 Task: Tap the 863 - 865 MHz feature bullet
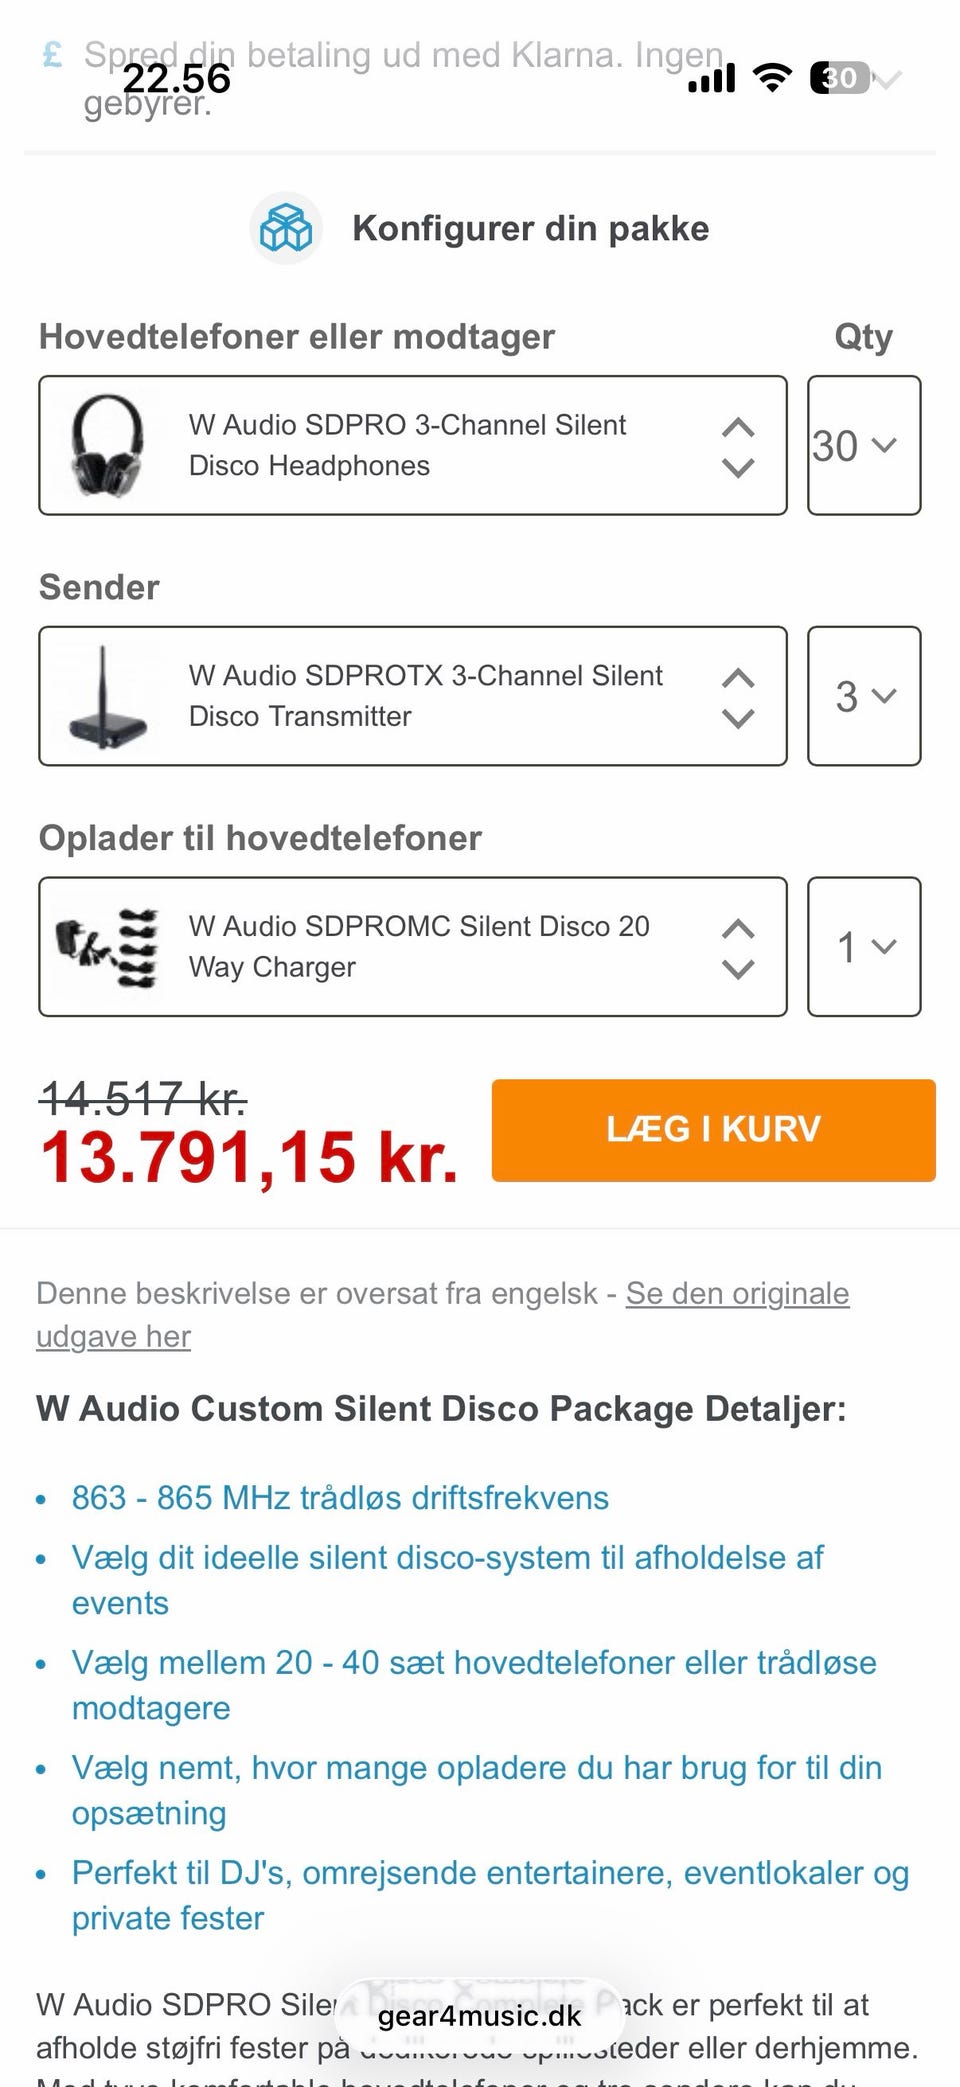(340, 1498)
